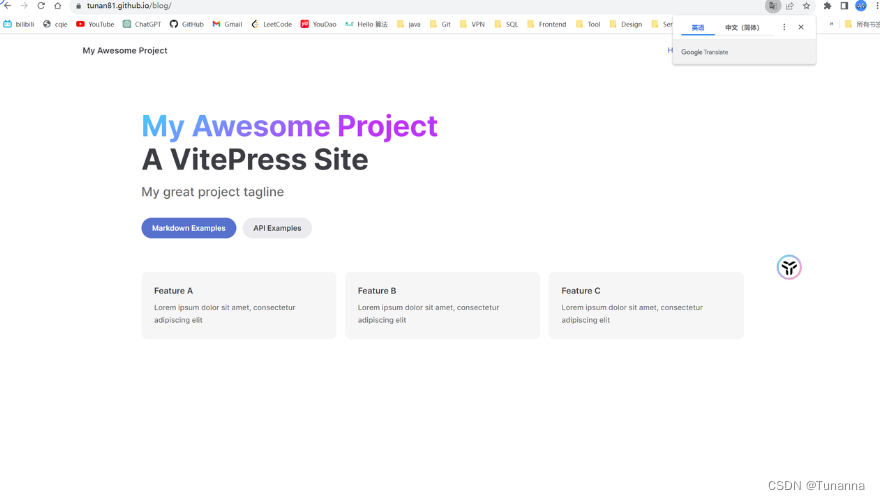Close the Google Translate popup
The image size is (880, 500).
(x=801, y=27)
